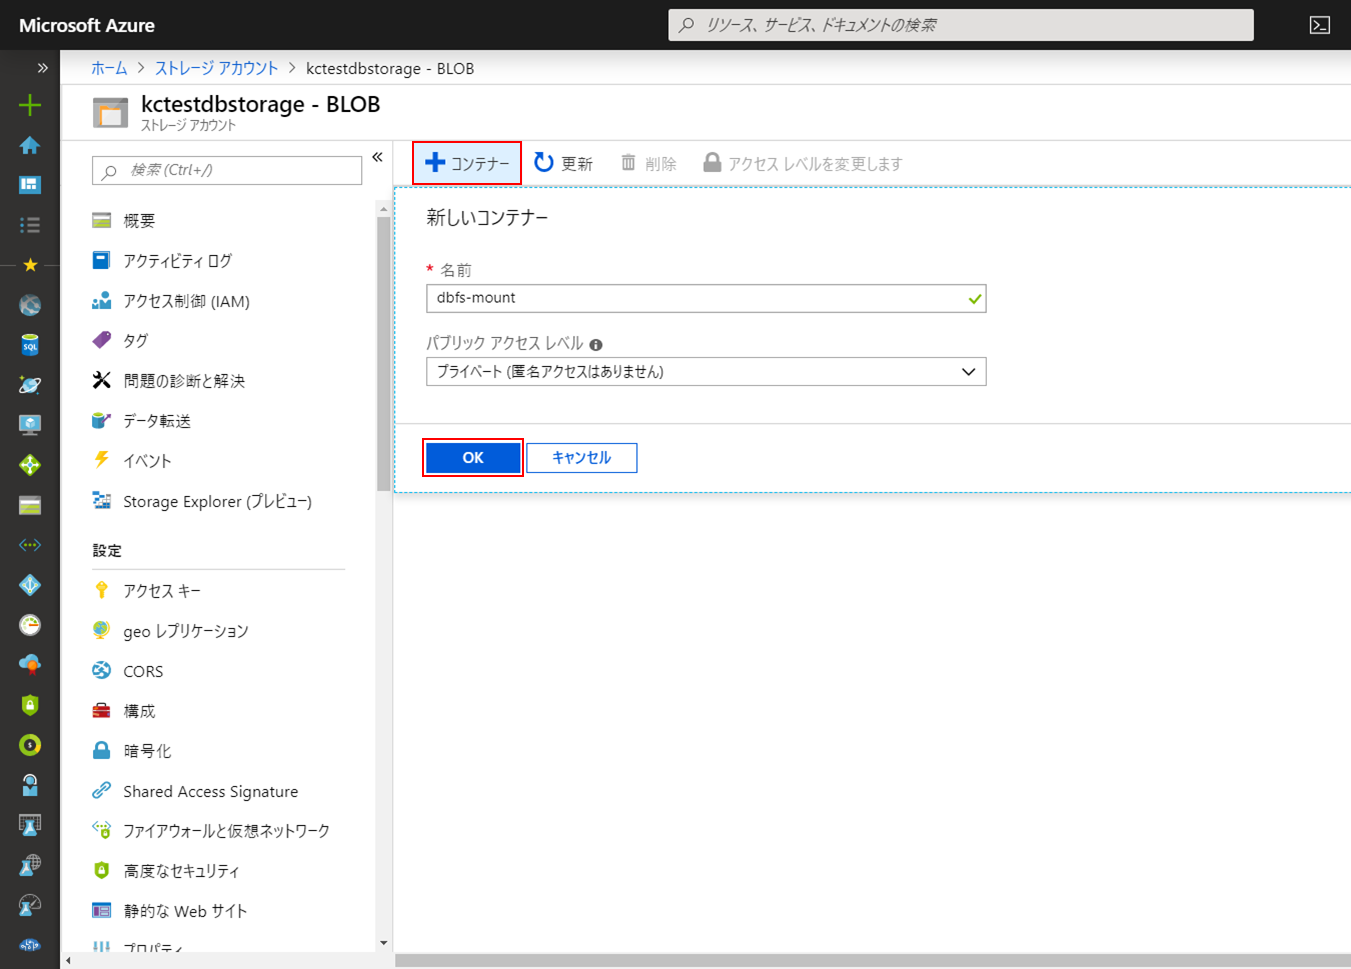Screen dimensions: 1351x969
Task: Open the Monitor gauge icon
Action: [30, 625]
